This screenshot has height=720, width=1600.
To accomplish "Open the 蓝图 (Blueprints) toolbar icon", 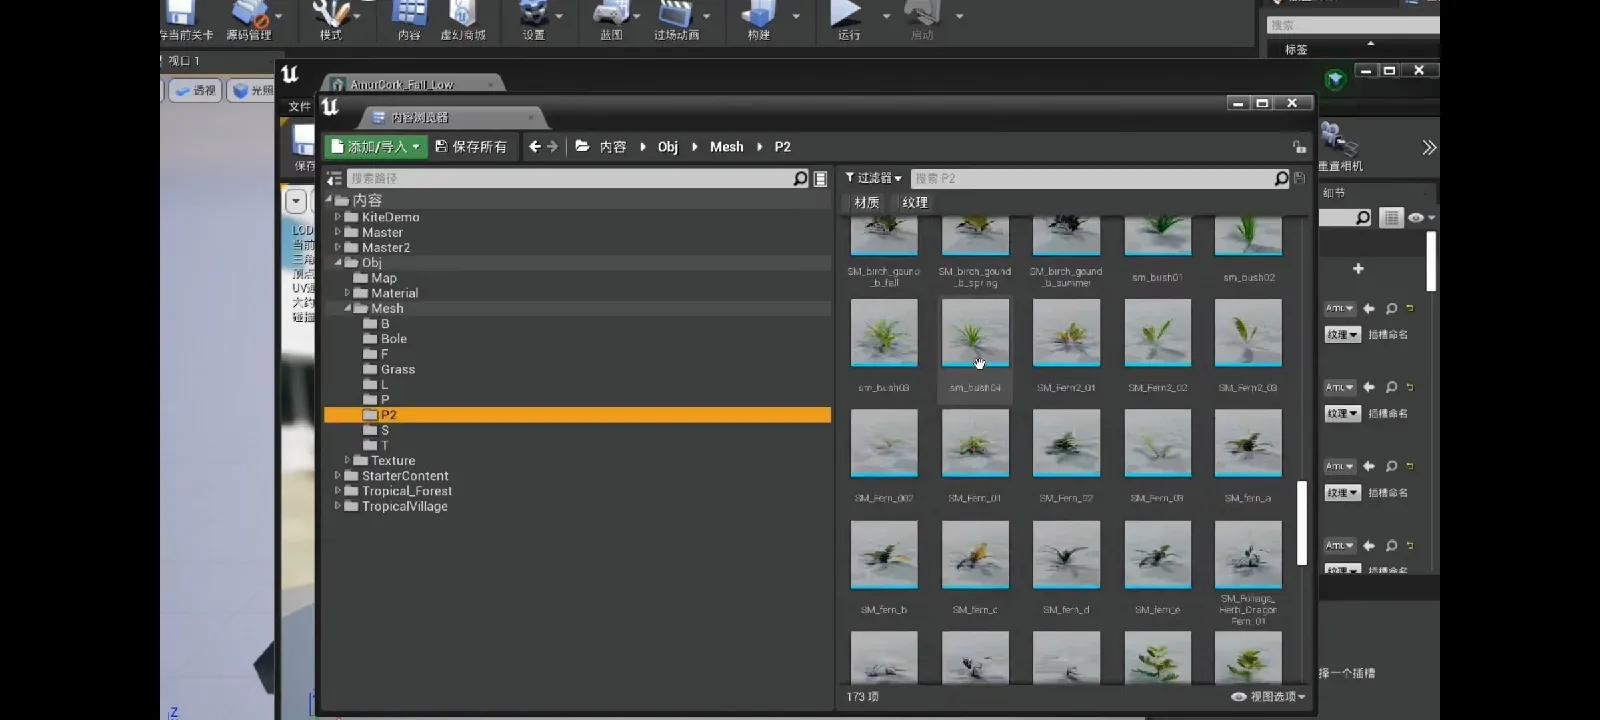I will (611, 20).
